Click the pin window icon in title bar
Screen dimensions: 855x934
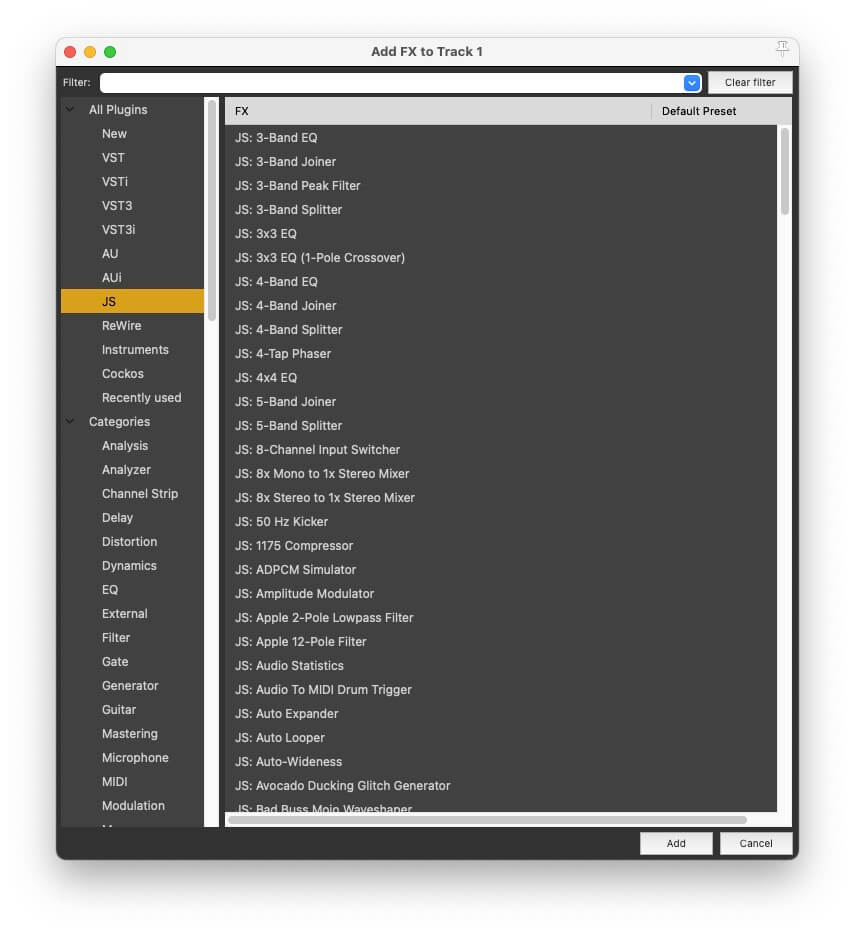[x=781, y=50]
